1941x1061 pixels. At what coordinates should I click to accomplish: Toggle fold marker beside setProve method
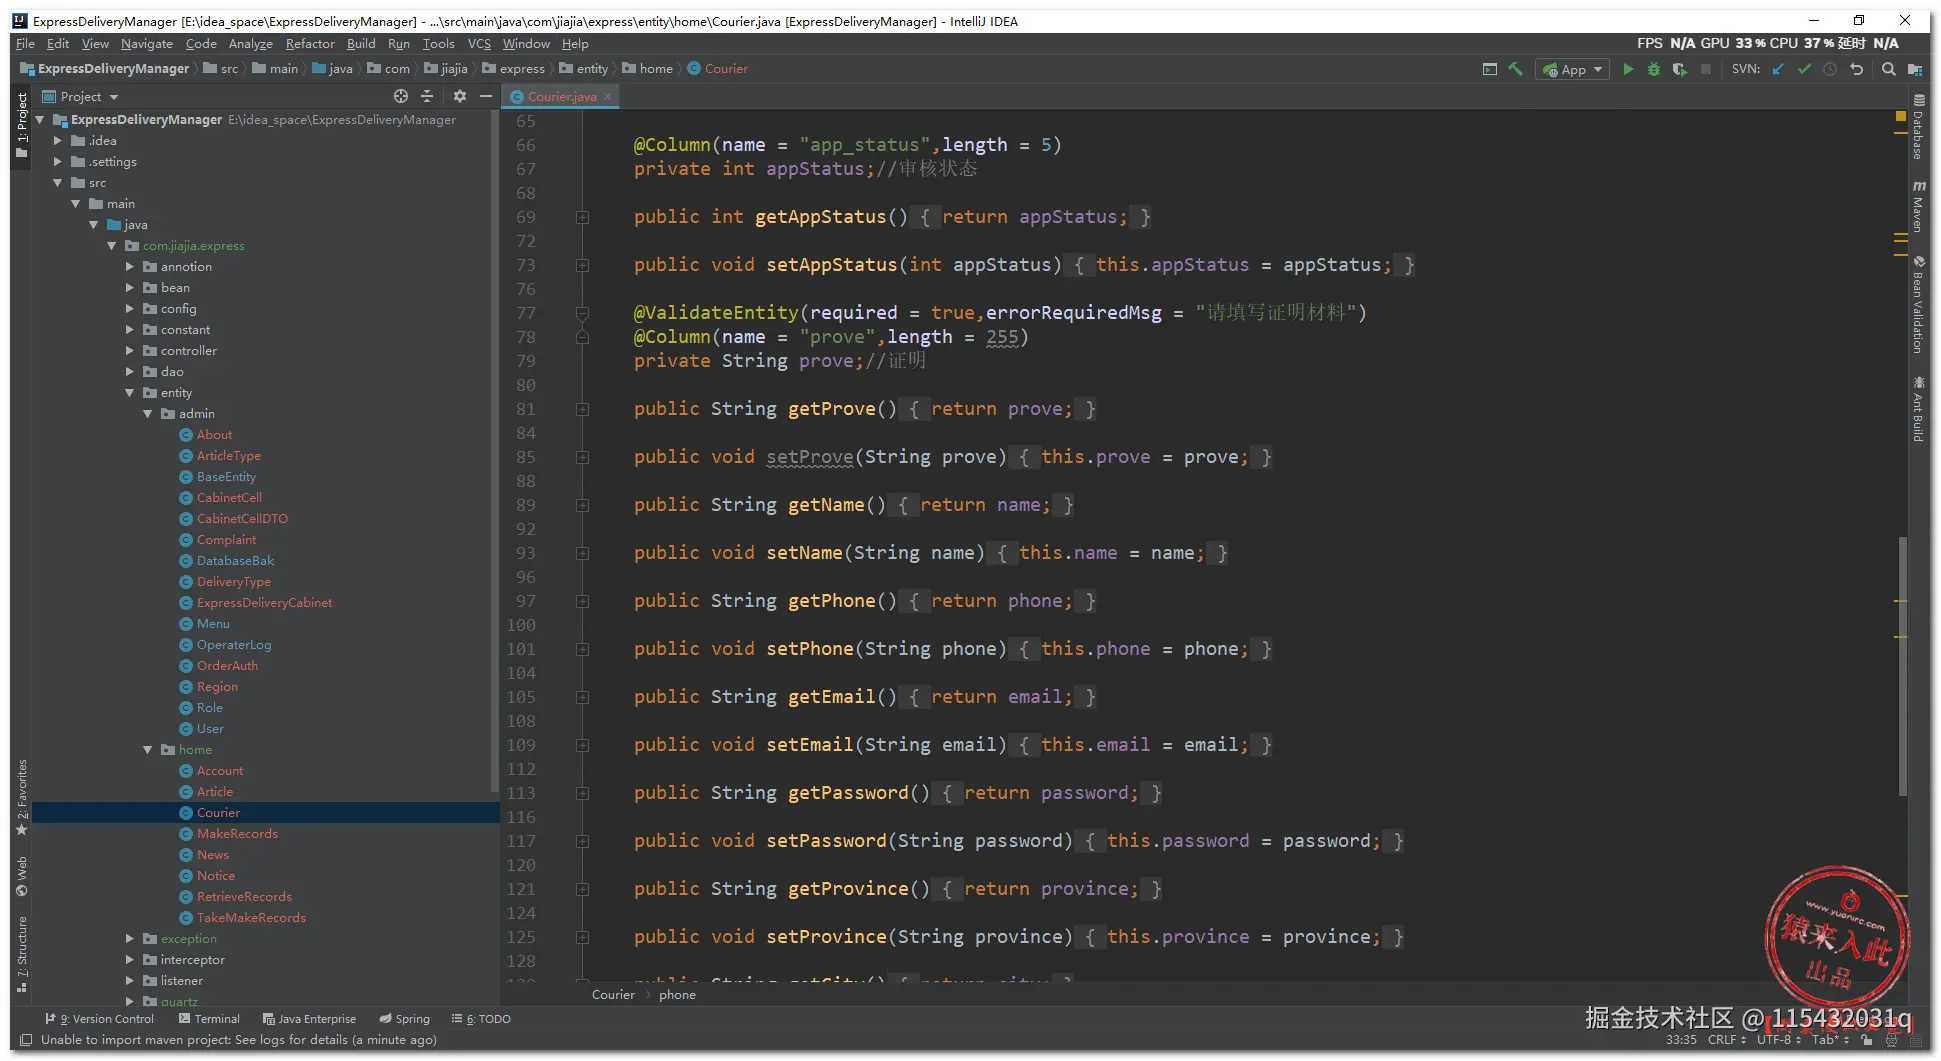tap(582, 457)
